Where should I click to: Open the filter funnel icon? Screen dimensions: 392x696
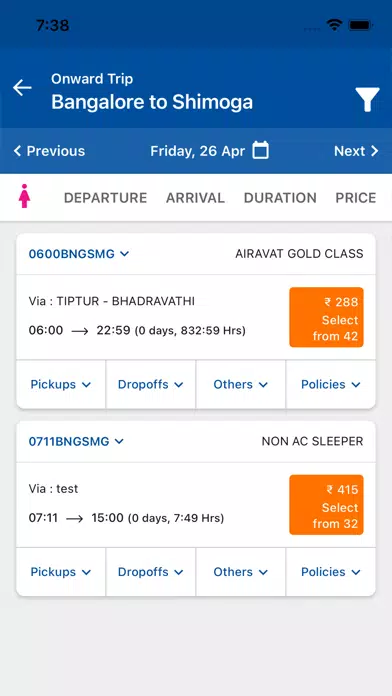point(367,99)
